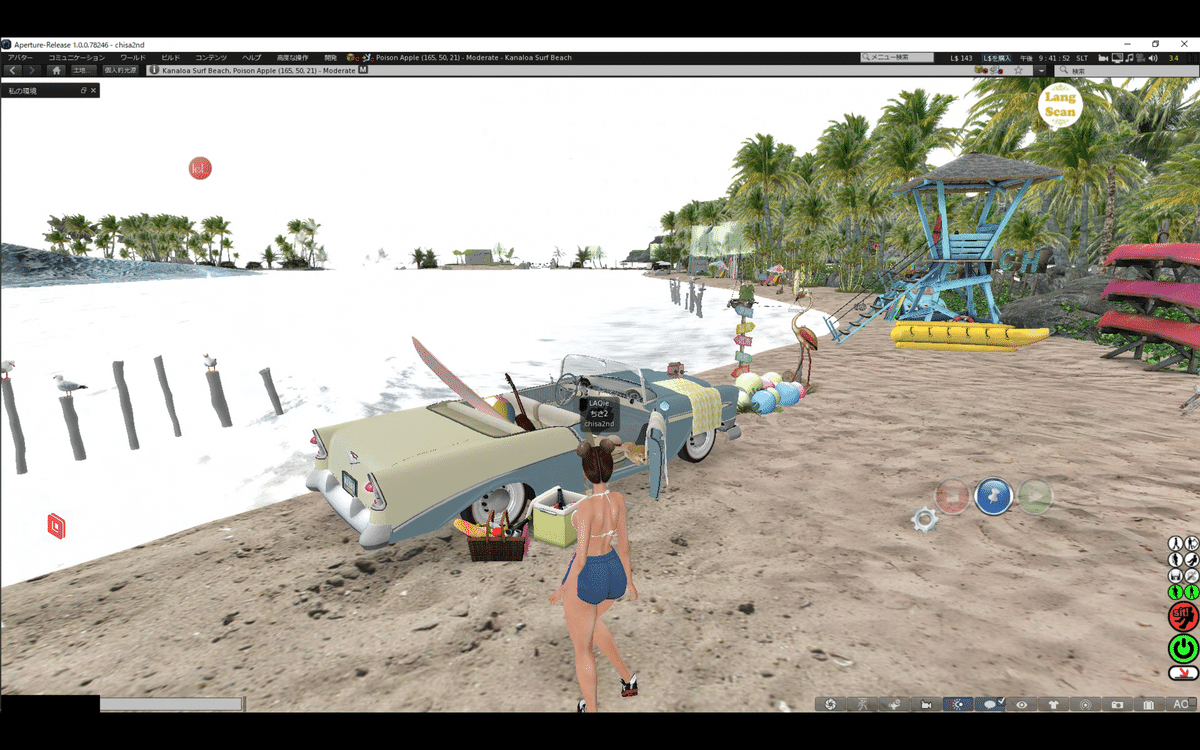The image size is (1200, 750).
Task: Mute sound with the speaker icon
Action: coord(1152,58)
